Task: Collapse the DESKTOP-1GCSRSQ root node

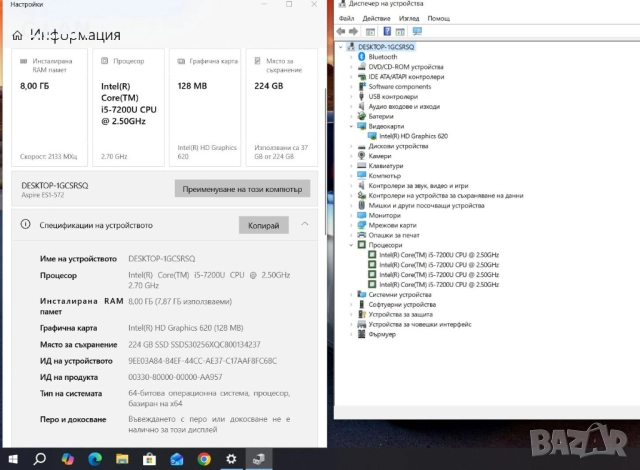Action: [x=341, y=47]
